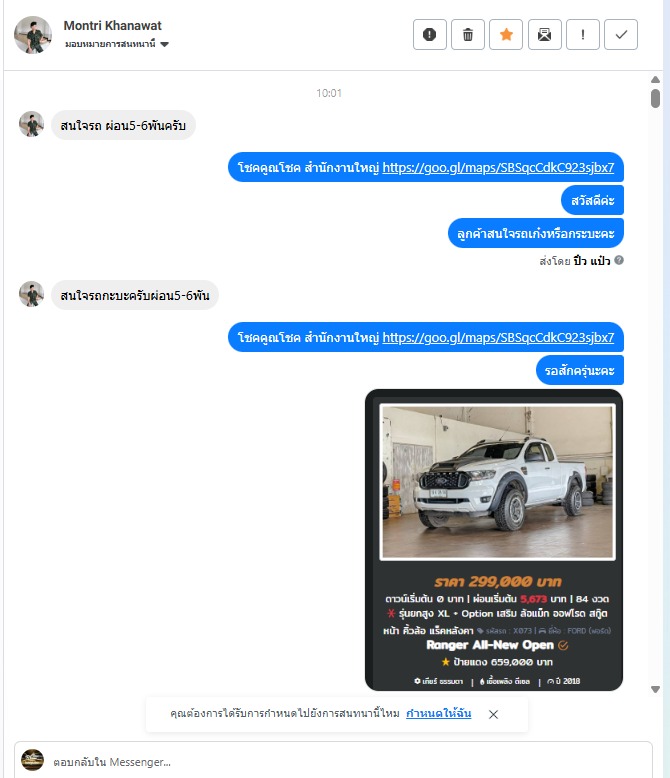
Task: Delete conversation with trash icon
Action: (468, 35)
